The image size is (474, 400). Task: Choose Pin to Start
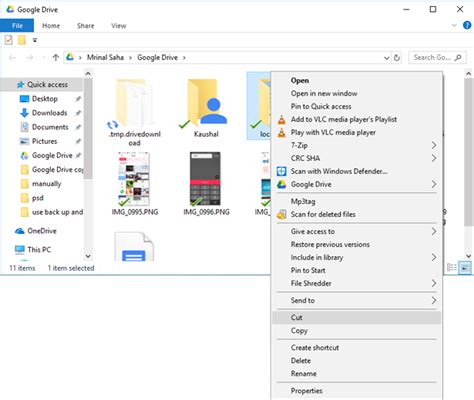pos(356,270)
